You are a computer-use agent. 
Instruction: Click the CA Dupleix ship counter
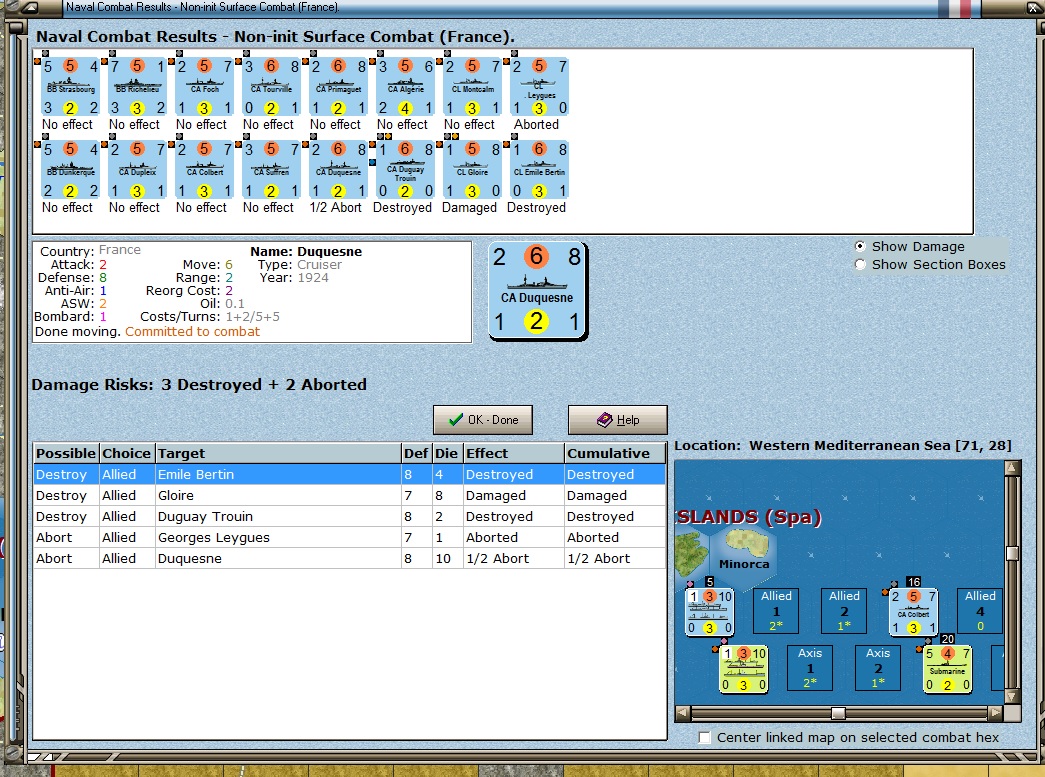tap(137, 171)
